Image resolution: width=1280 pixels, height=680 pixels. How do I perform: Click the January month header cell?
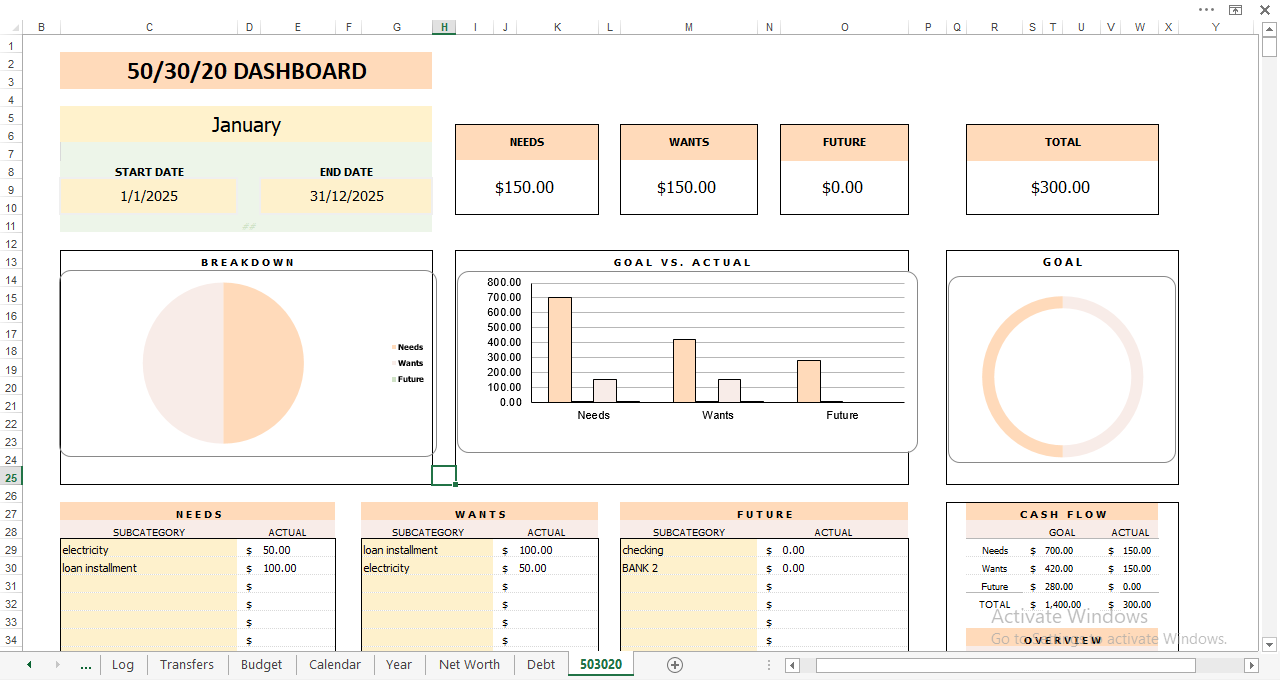pyautogui.click(x=246, y=124)
